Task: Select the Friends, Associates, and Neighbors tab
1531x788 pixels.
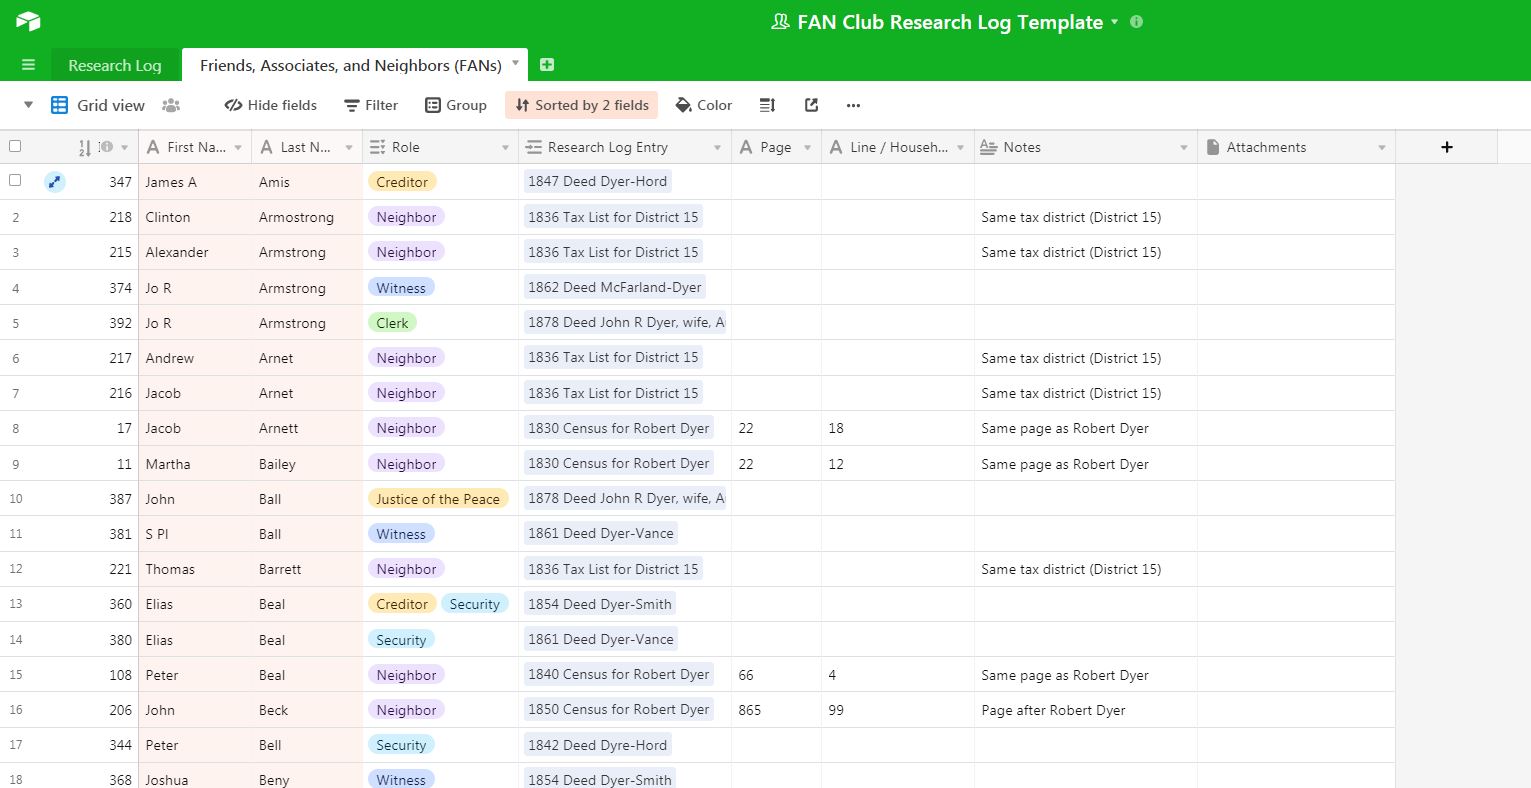Action: pyautogui.click(x=350, y=65)
